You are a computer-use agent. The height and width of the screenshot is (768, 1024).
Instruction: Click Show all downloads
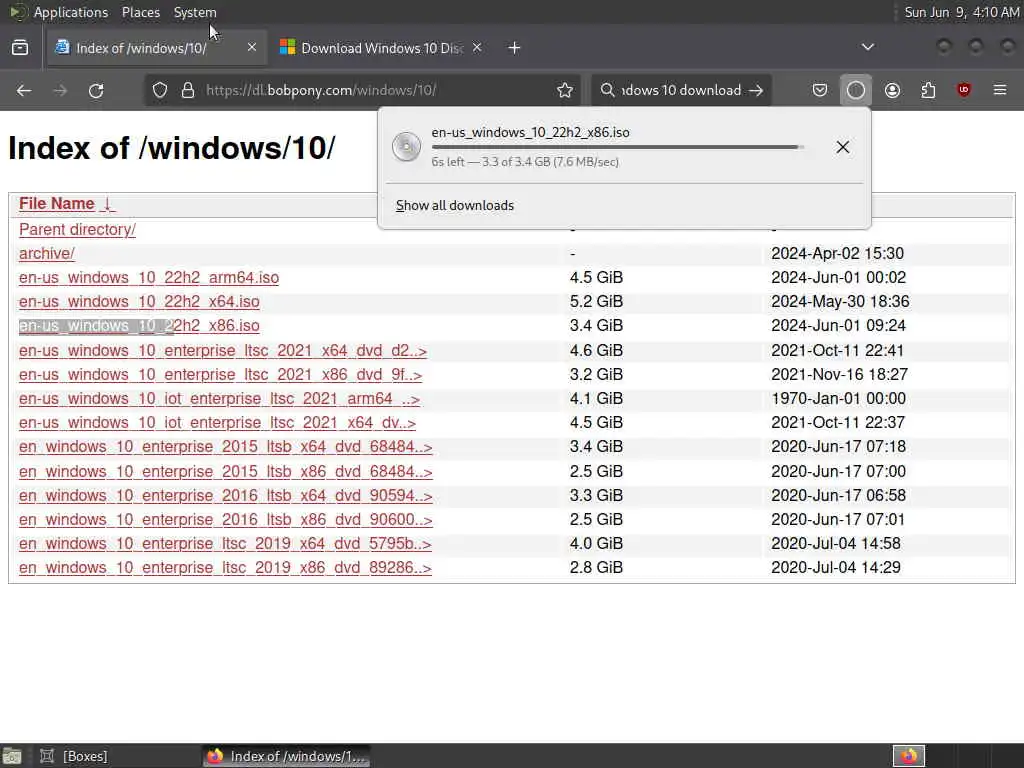(455, 206)
